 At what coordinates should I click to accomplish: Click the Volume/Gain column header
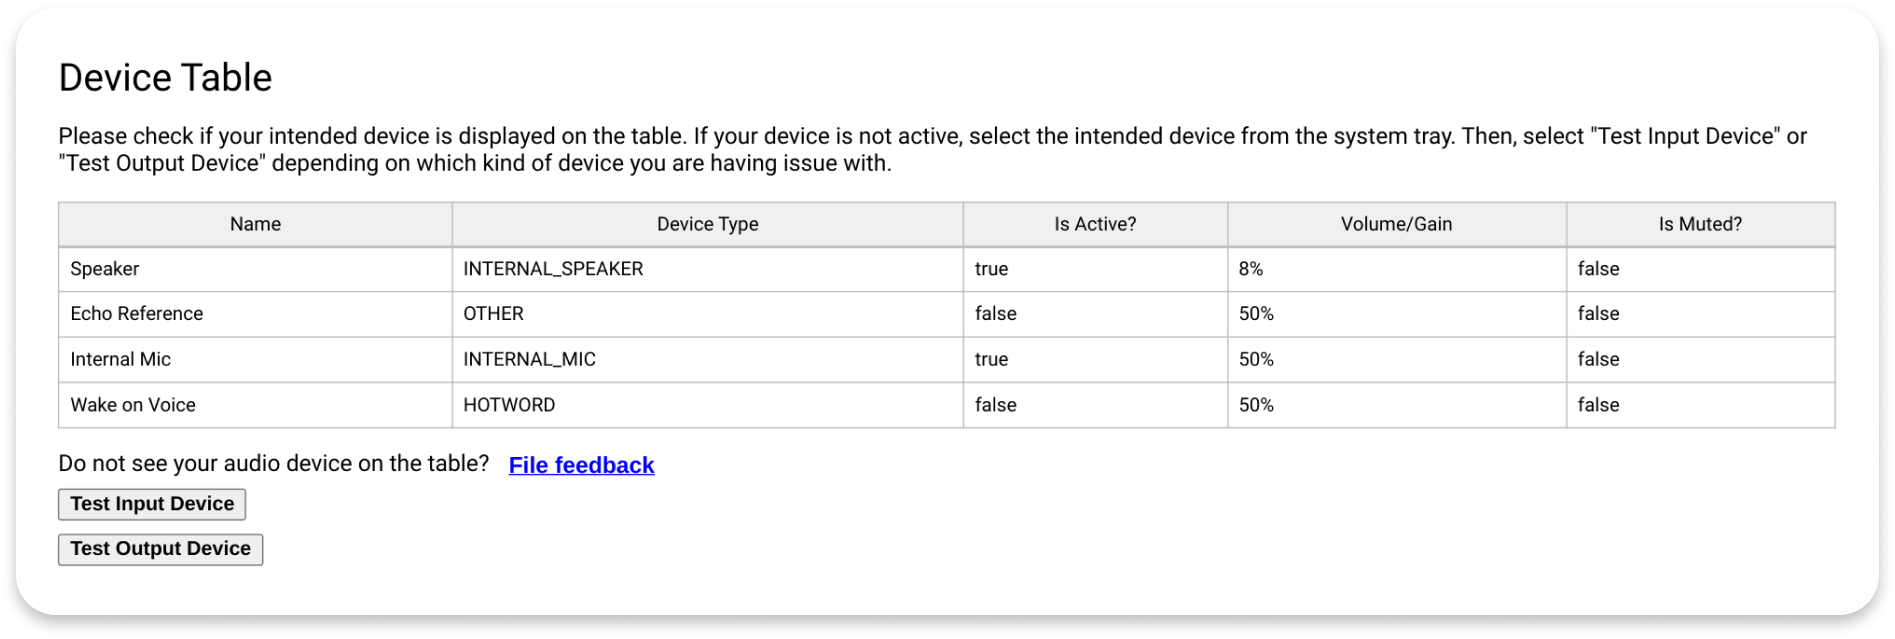click(x=1396, y=224)
